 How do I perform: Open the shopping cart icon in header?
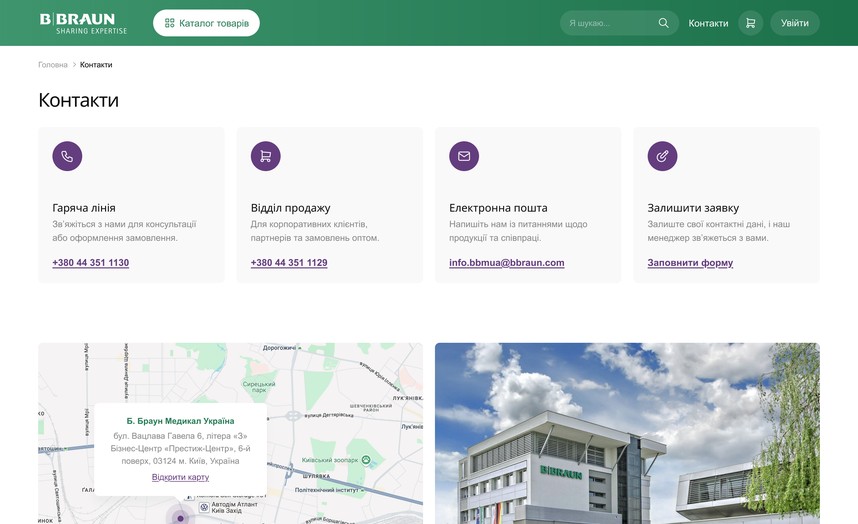click(x=750, y=23)
